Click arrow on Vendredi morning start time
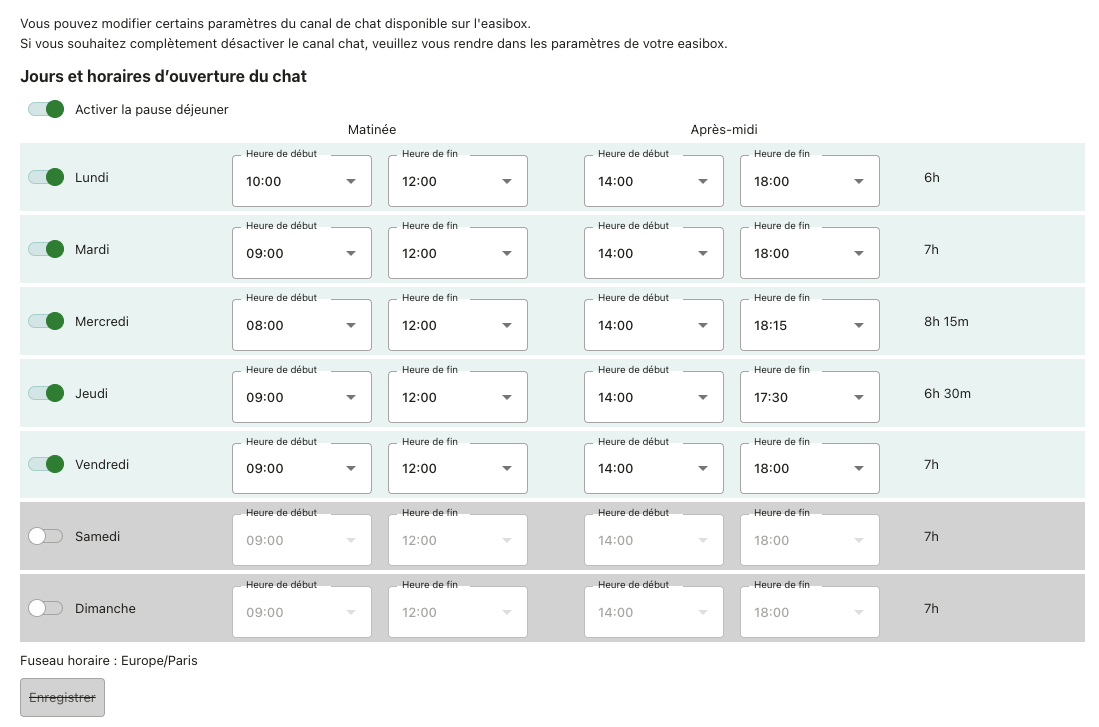This screenshot has height=727, width=1099. 351,468
